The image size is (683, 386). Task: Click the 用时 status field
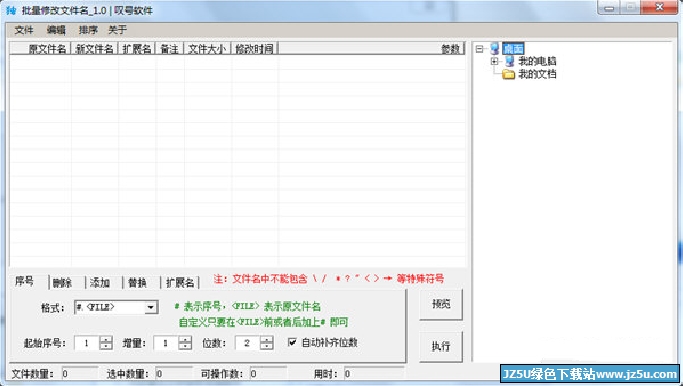click(374, 374)
